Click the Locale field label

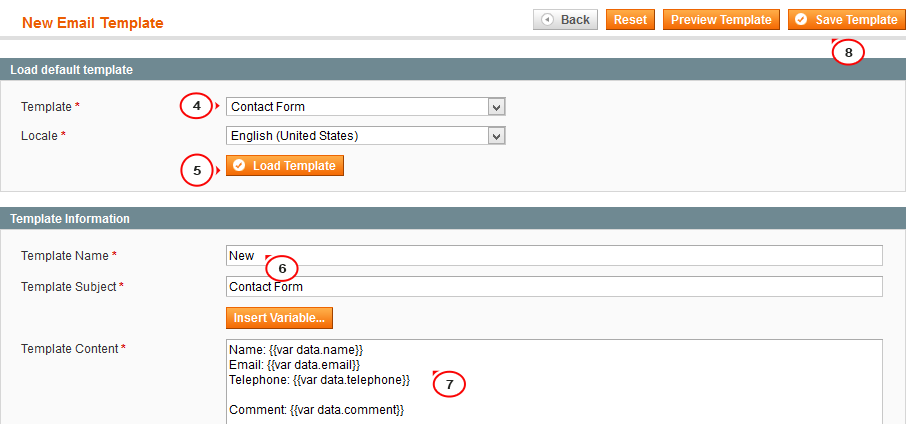(39, 136)
